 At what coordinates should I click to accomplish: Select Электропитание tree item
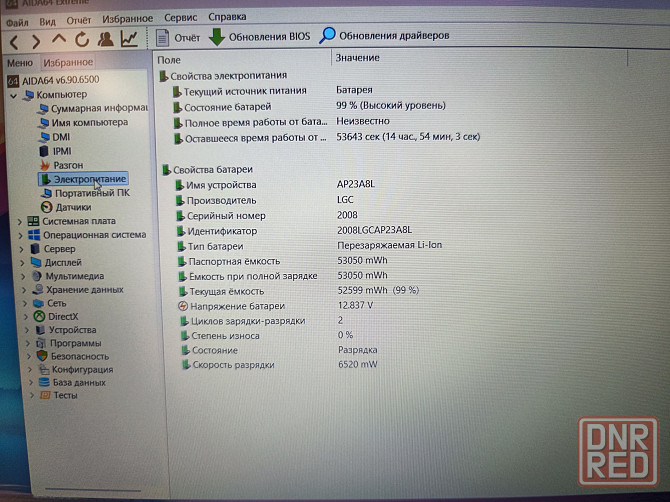click(x=83, y=179)
